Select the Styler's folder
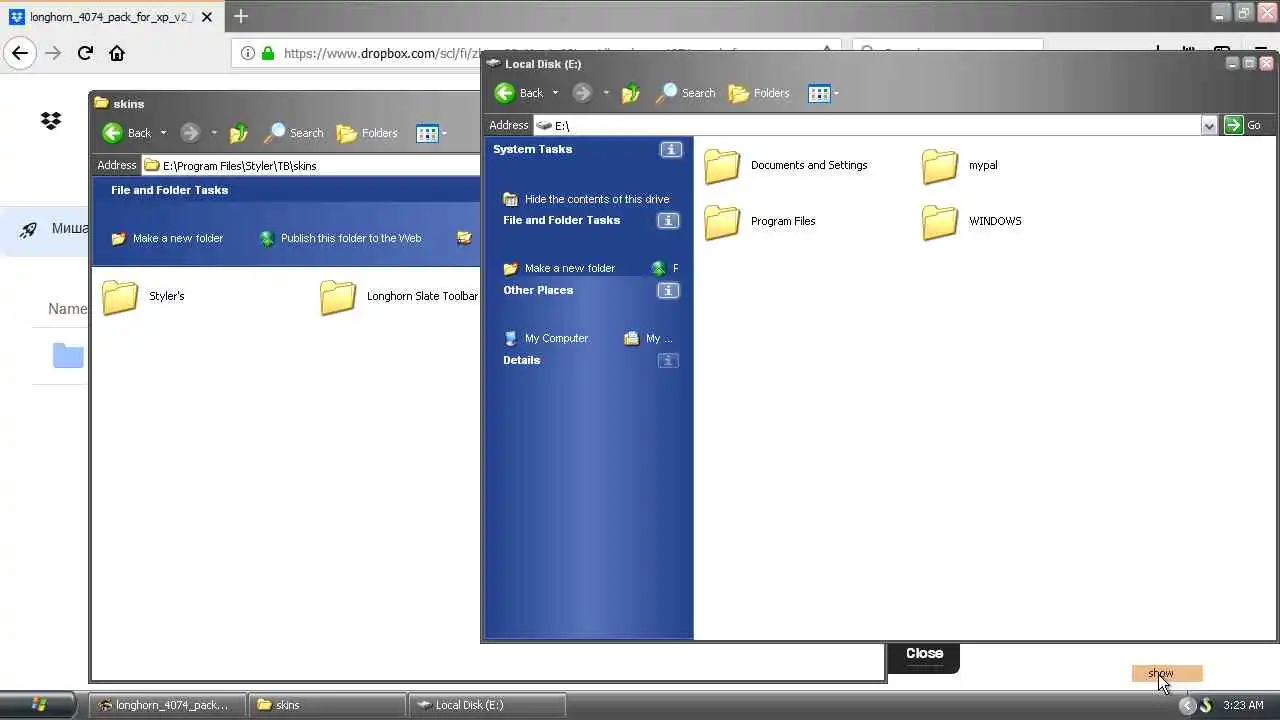 144,297
